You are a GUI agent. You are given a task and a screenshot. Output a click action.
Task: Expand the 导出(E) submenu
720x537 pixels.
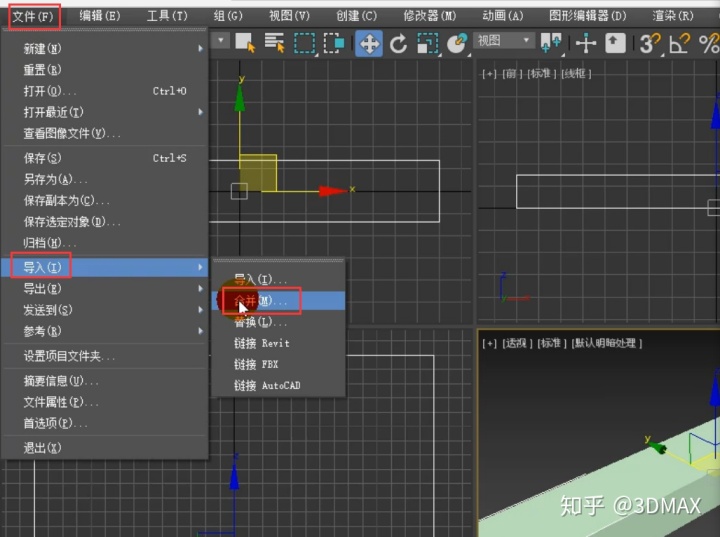(105, 288)
